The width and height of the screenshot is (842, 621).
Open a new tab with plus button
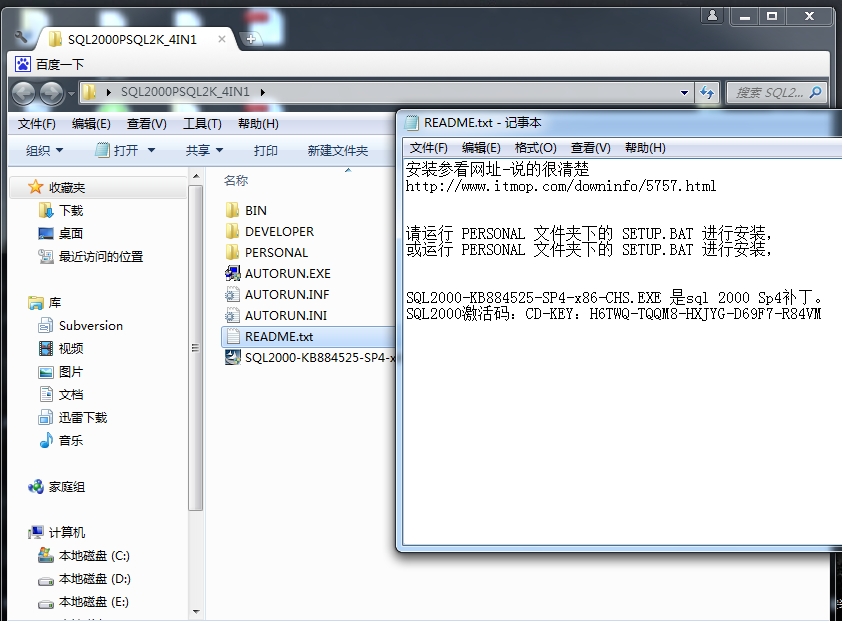coord(250,39)
